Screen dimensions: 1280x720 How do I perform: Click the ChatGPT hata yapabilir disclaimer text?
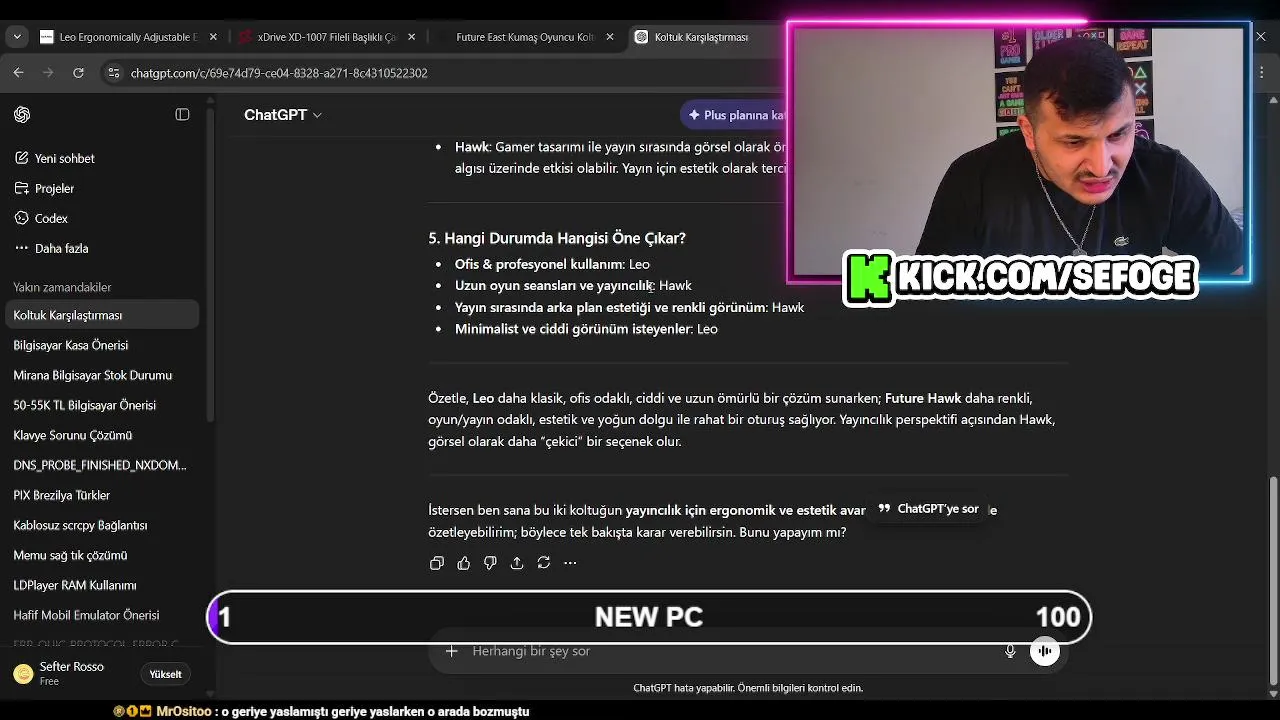coord(748,688)
